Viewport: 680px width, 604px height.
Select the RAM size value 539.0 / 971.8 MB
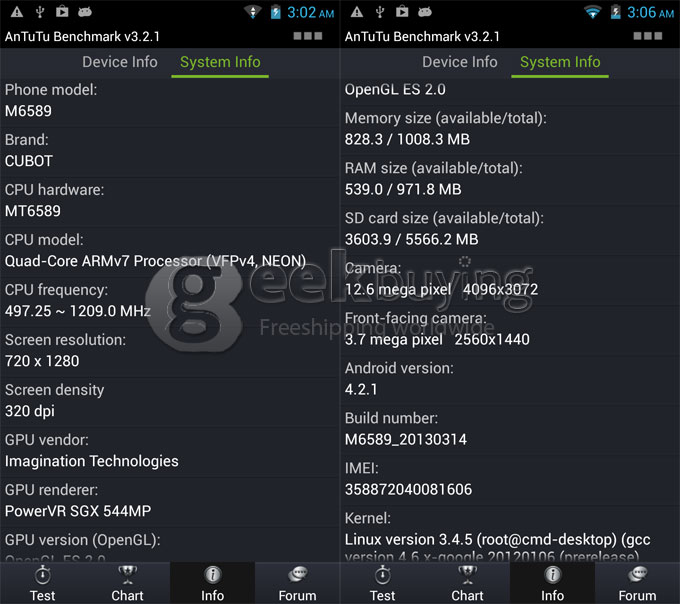[x=403, y=189]
